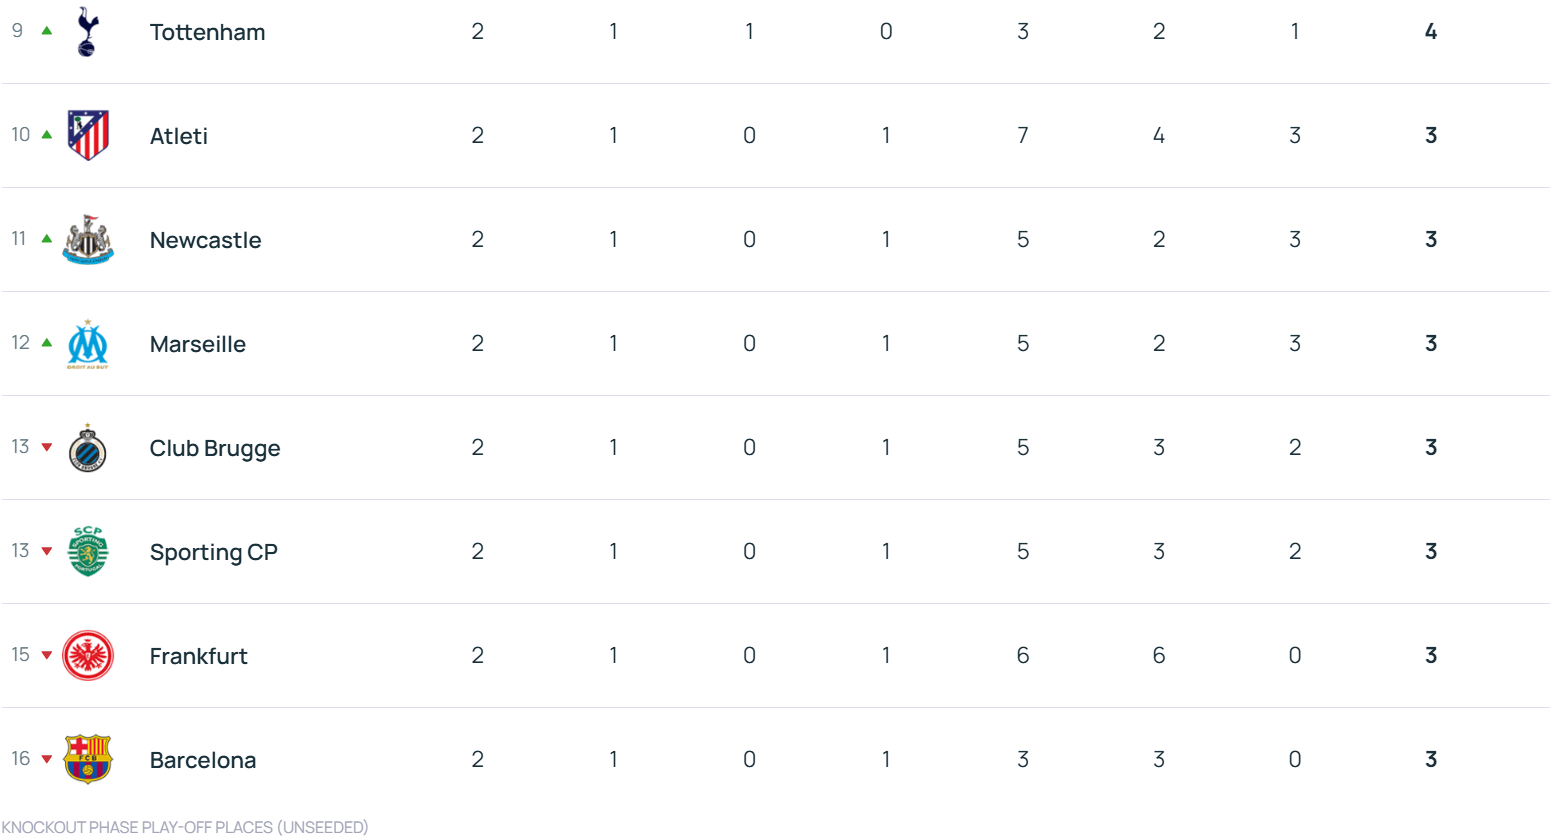
Task: Go to the Frankfurt team page
Action: click(198, 656)
